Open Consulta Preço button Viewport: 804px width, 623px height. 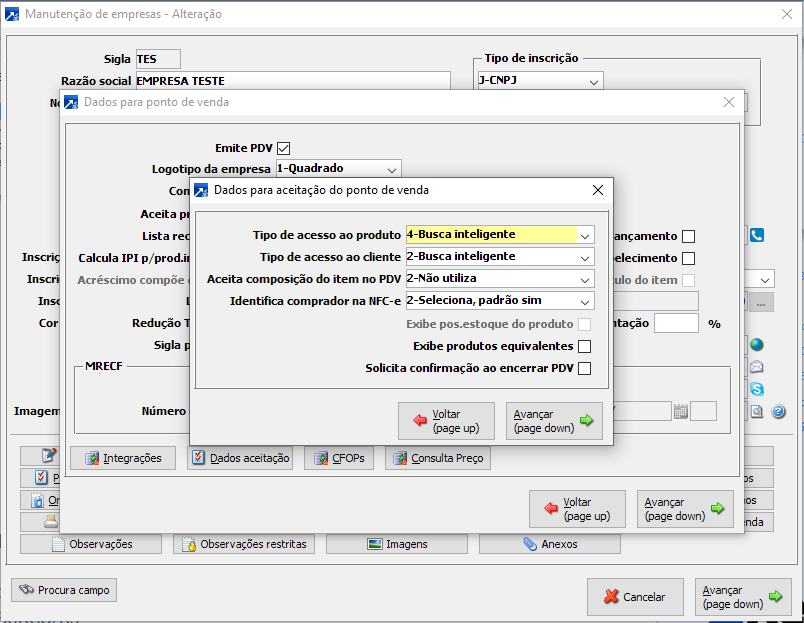(438, 458)
